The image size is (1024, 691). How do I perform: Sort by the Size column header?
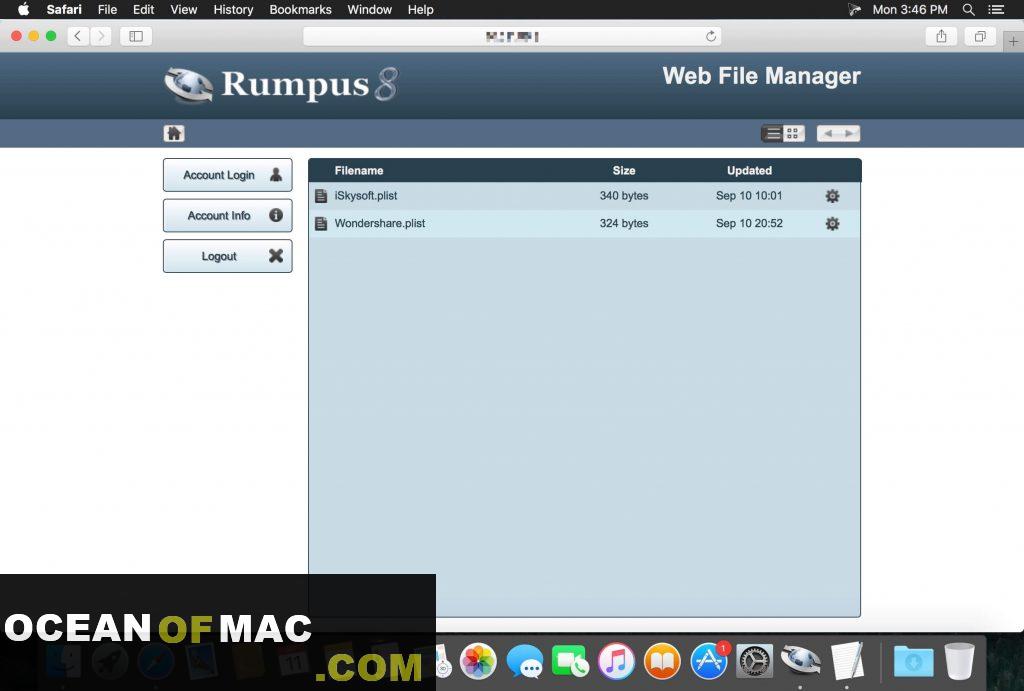624,170
